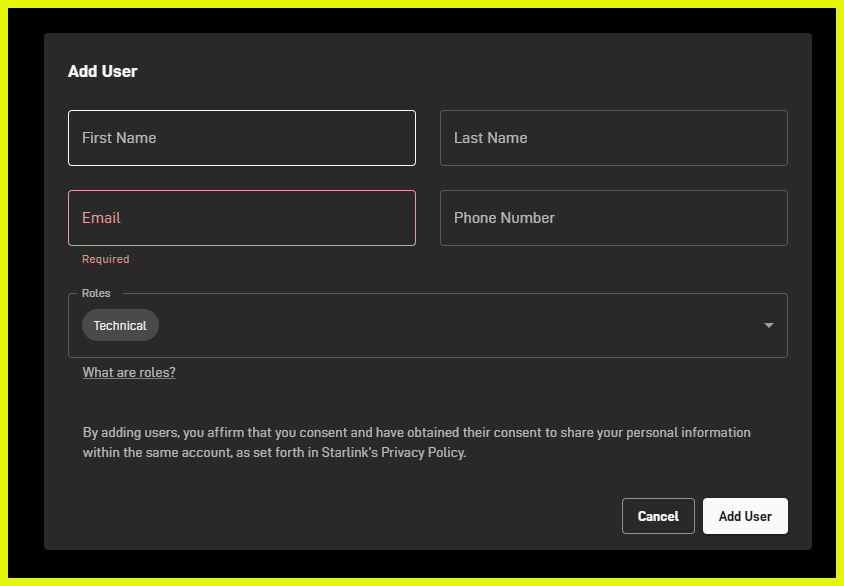Click into the Phone Number field
Viewport: 844px width, 586px height.
[613, 218]
